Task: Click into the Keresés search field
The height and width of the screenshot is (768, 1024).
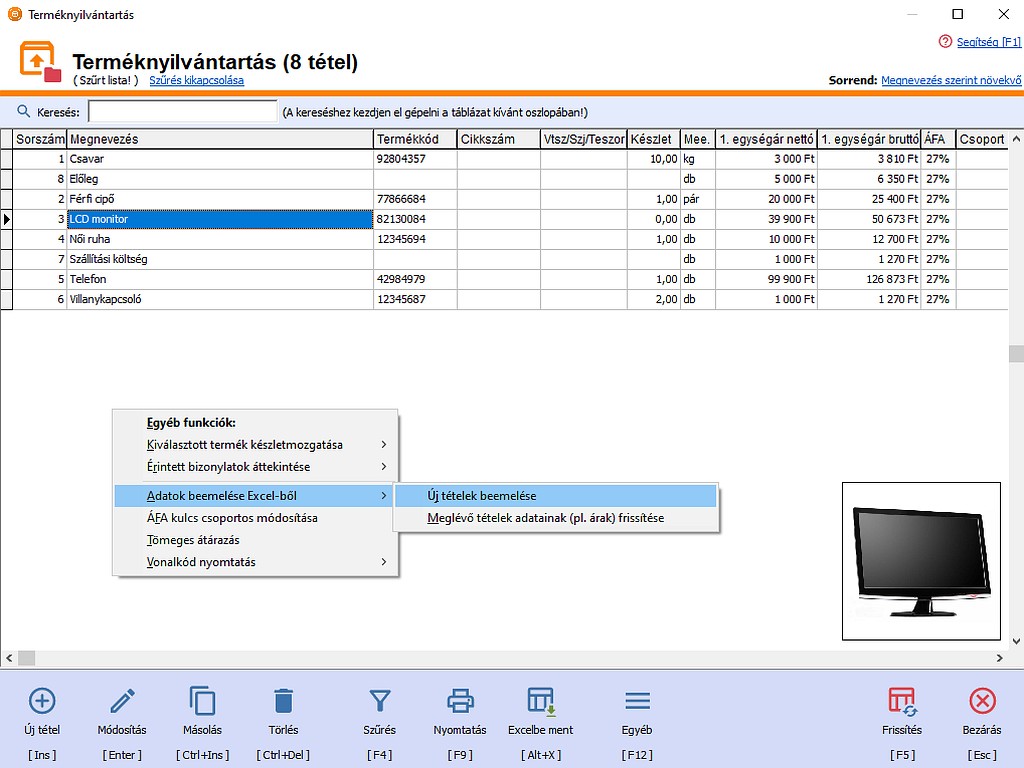Action: [182, 112]
